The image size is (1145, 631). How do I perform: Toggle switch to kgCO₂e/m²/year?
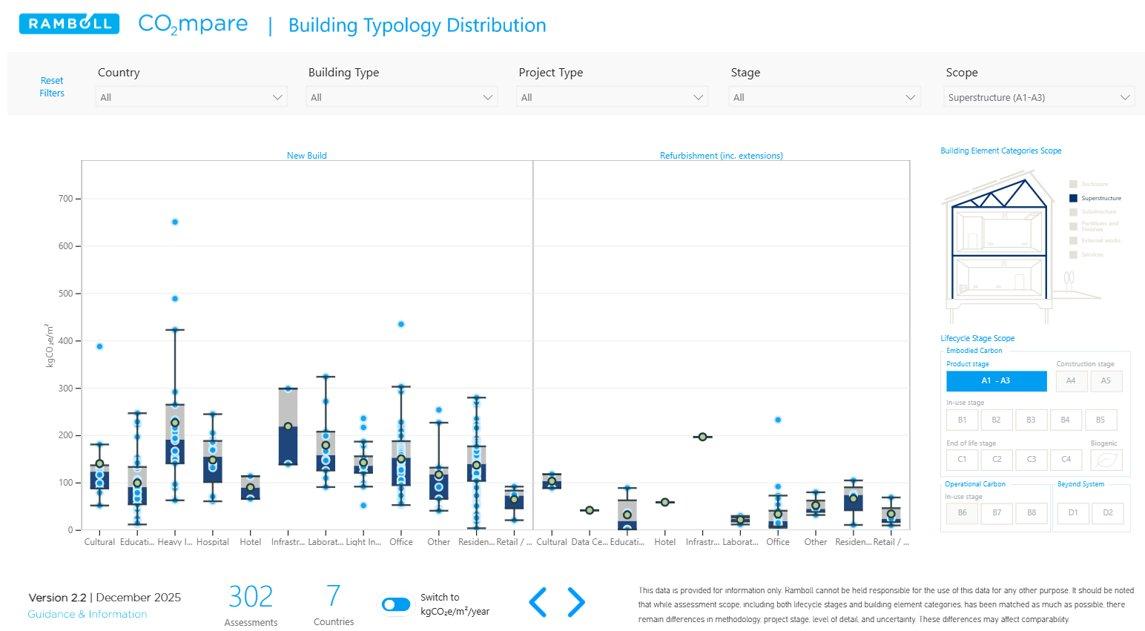point(396,604)
